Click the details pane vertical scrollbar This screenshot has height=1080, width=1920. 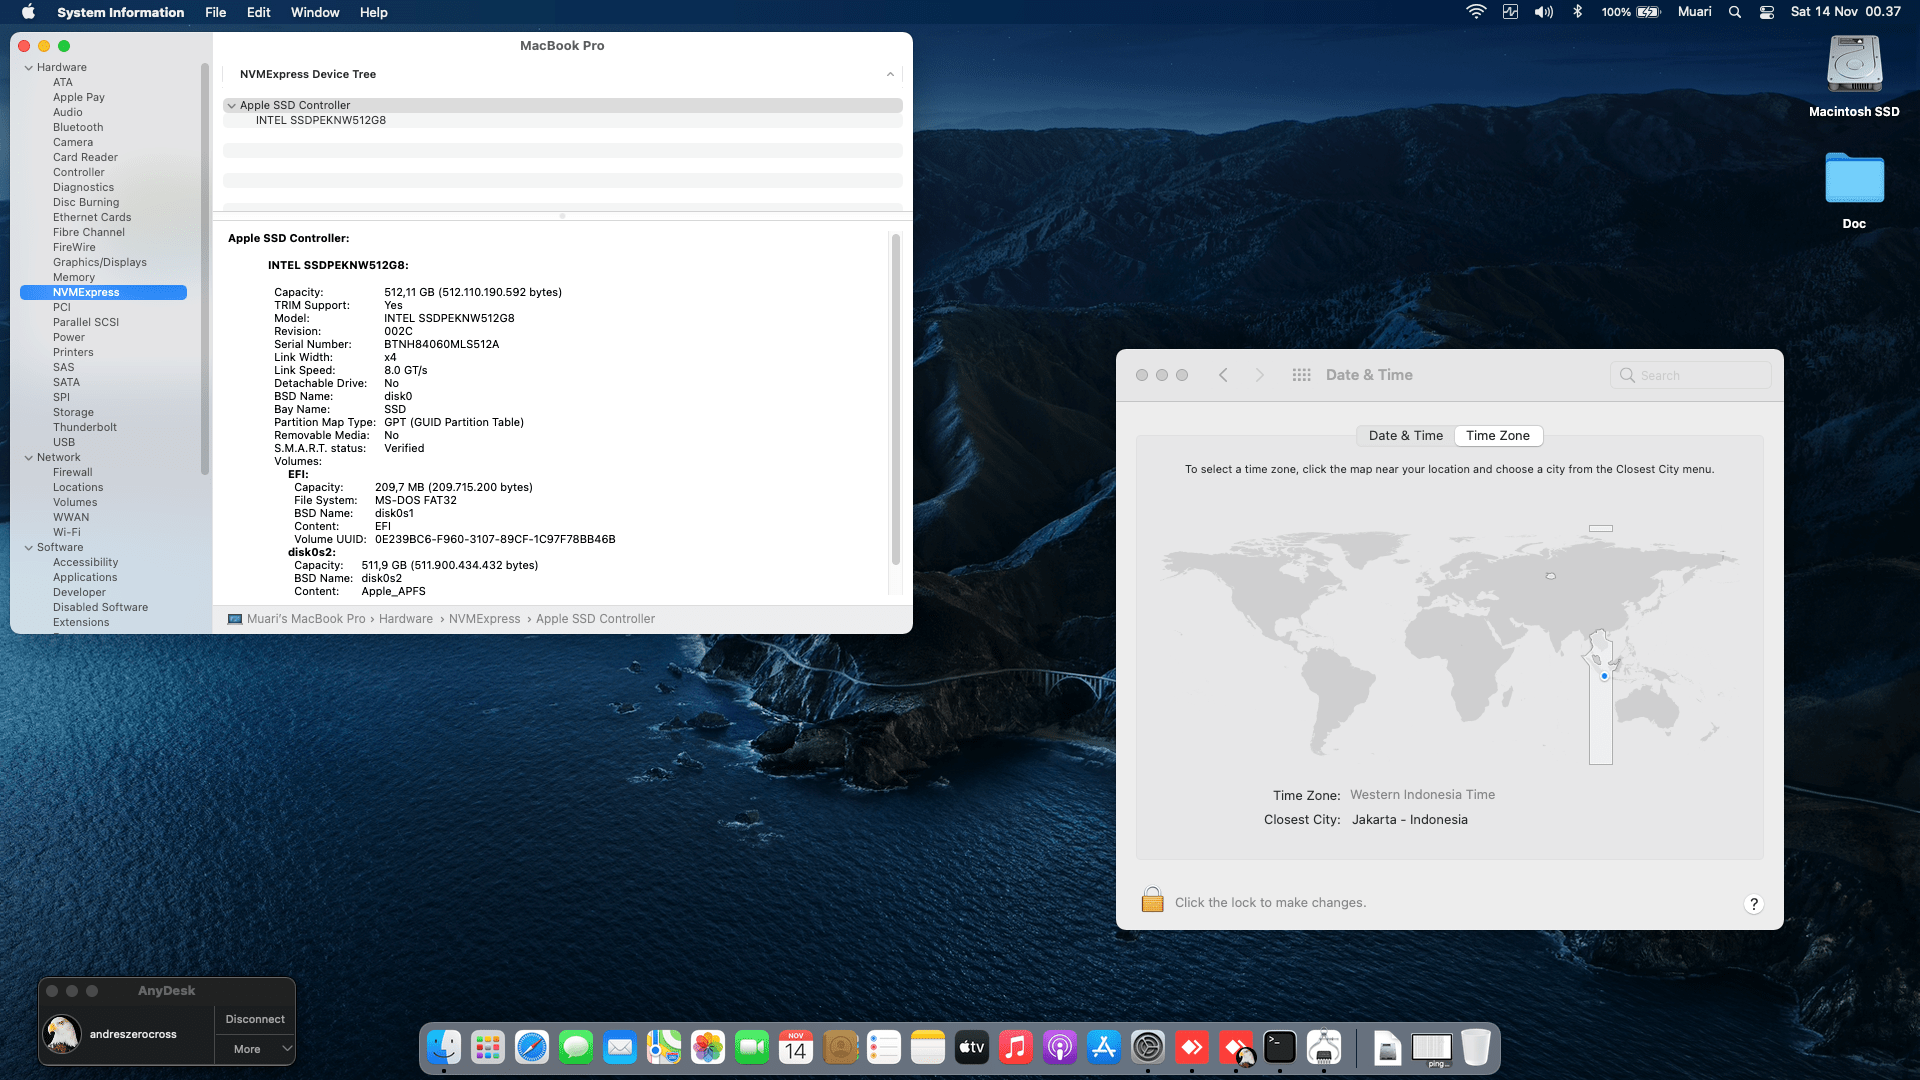click(x=895, y=400)
